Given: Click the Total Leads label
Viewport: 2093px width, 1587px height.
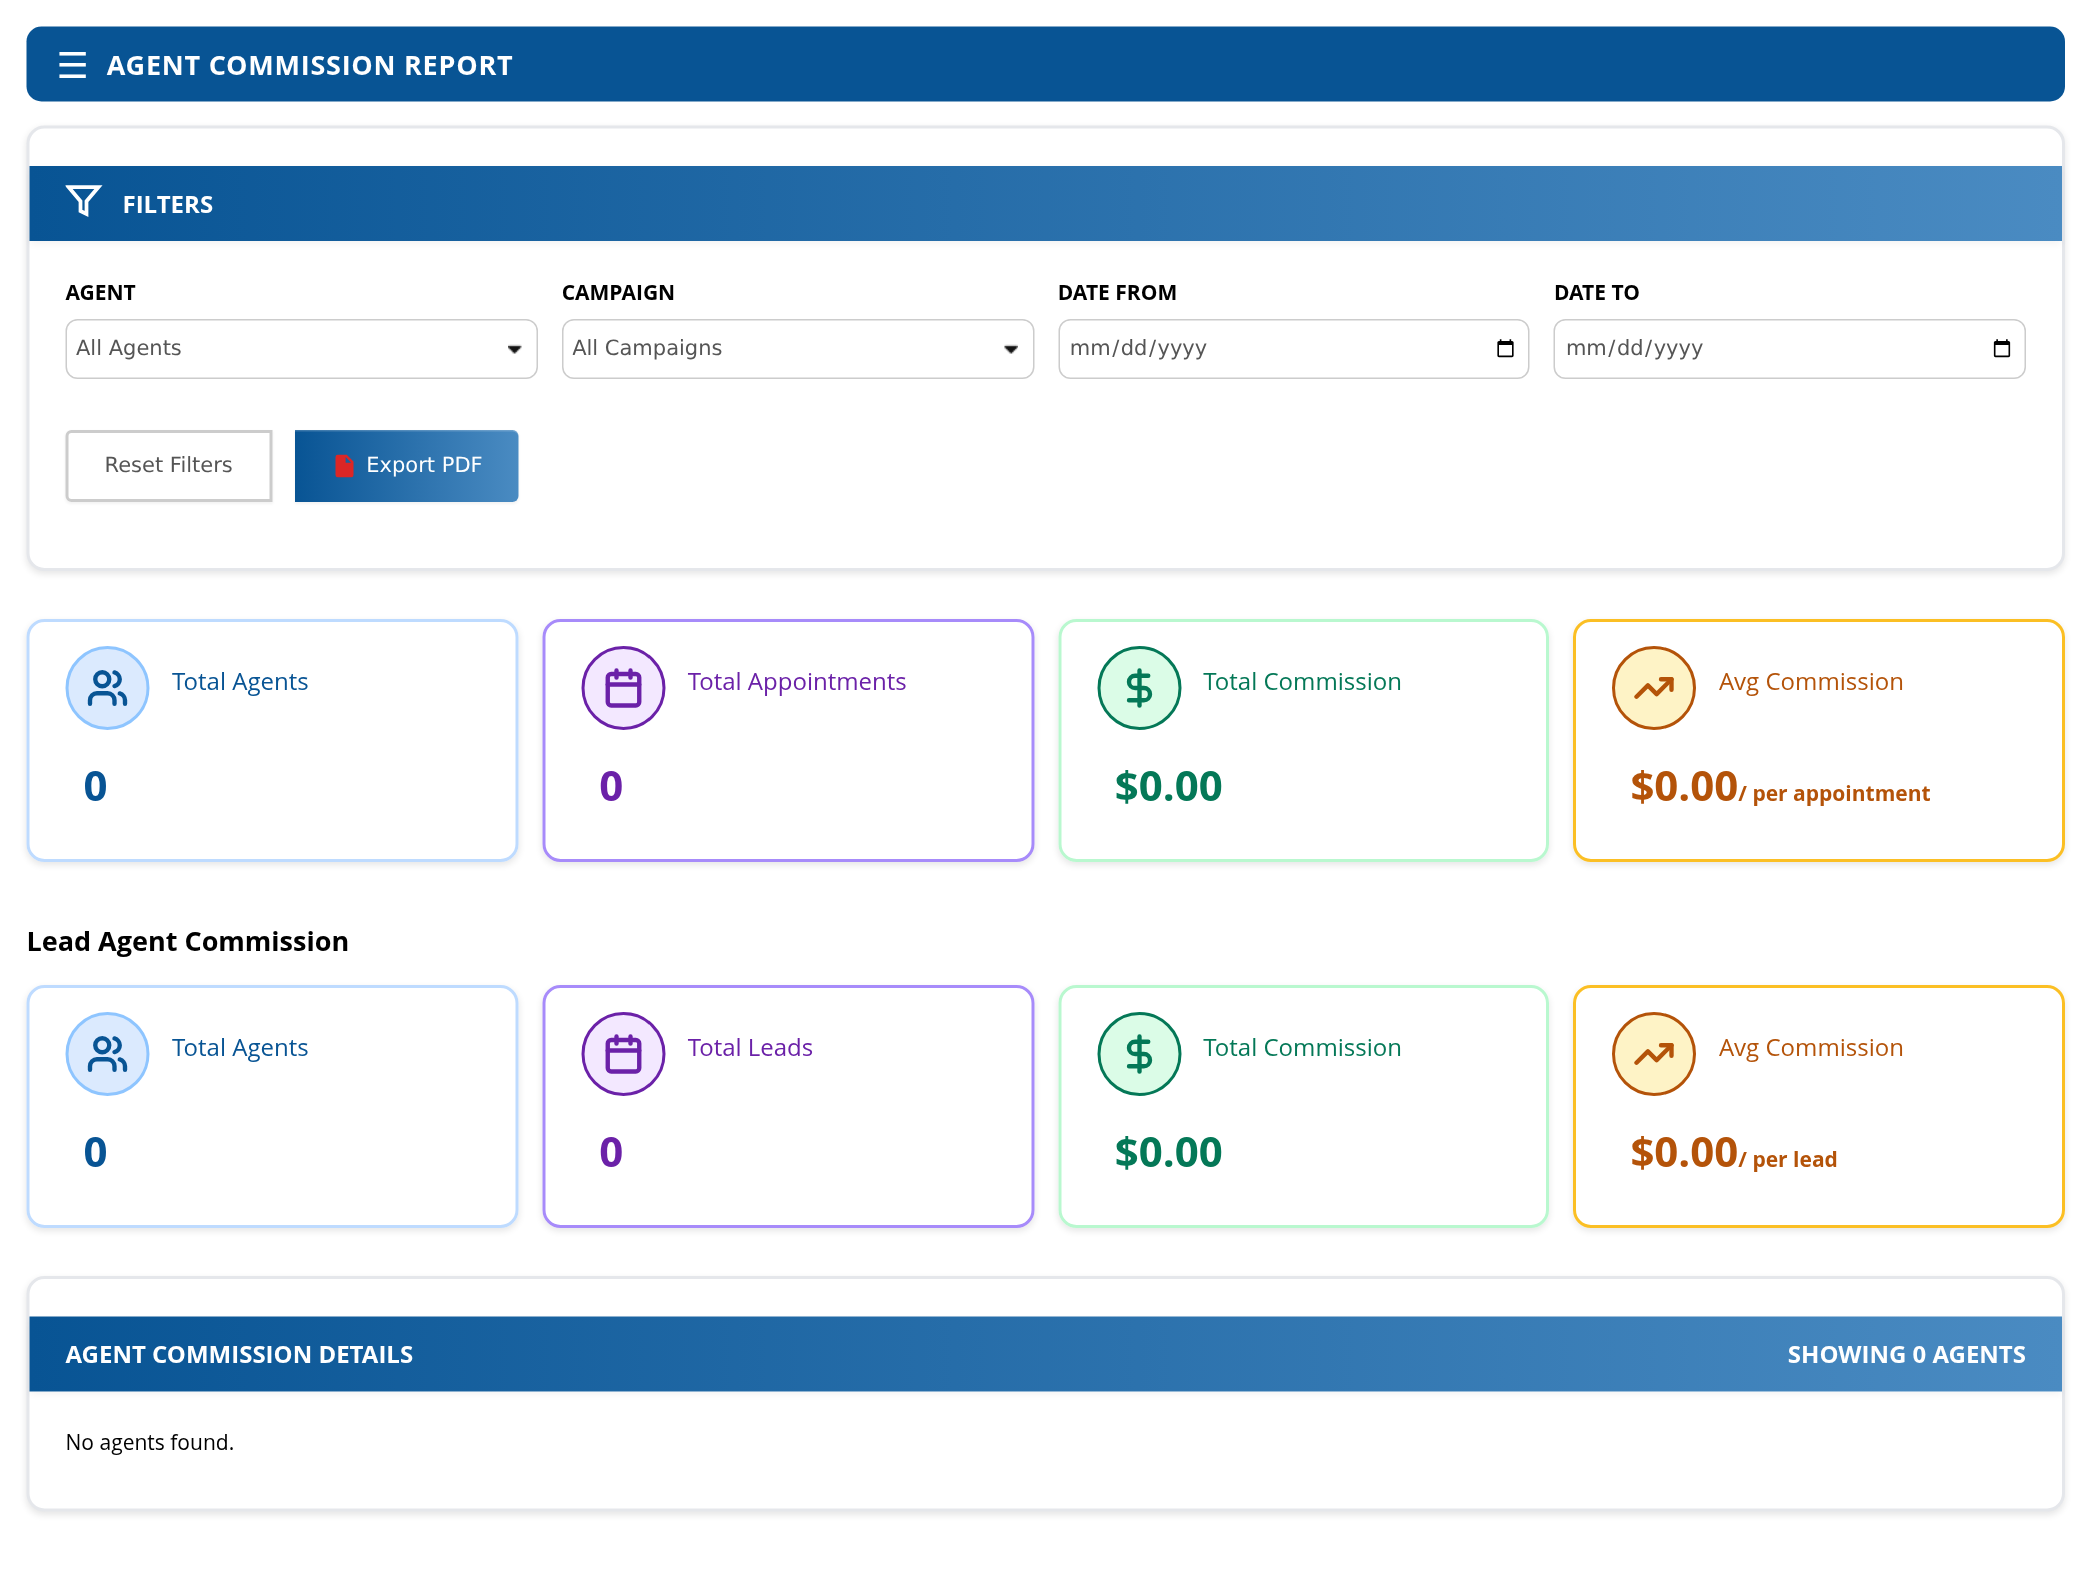Looking at the screenshot, I should (750, 1048).
